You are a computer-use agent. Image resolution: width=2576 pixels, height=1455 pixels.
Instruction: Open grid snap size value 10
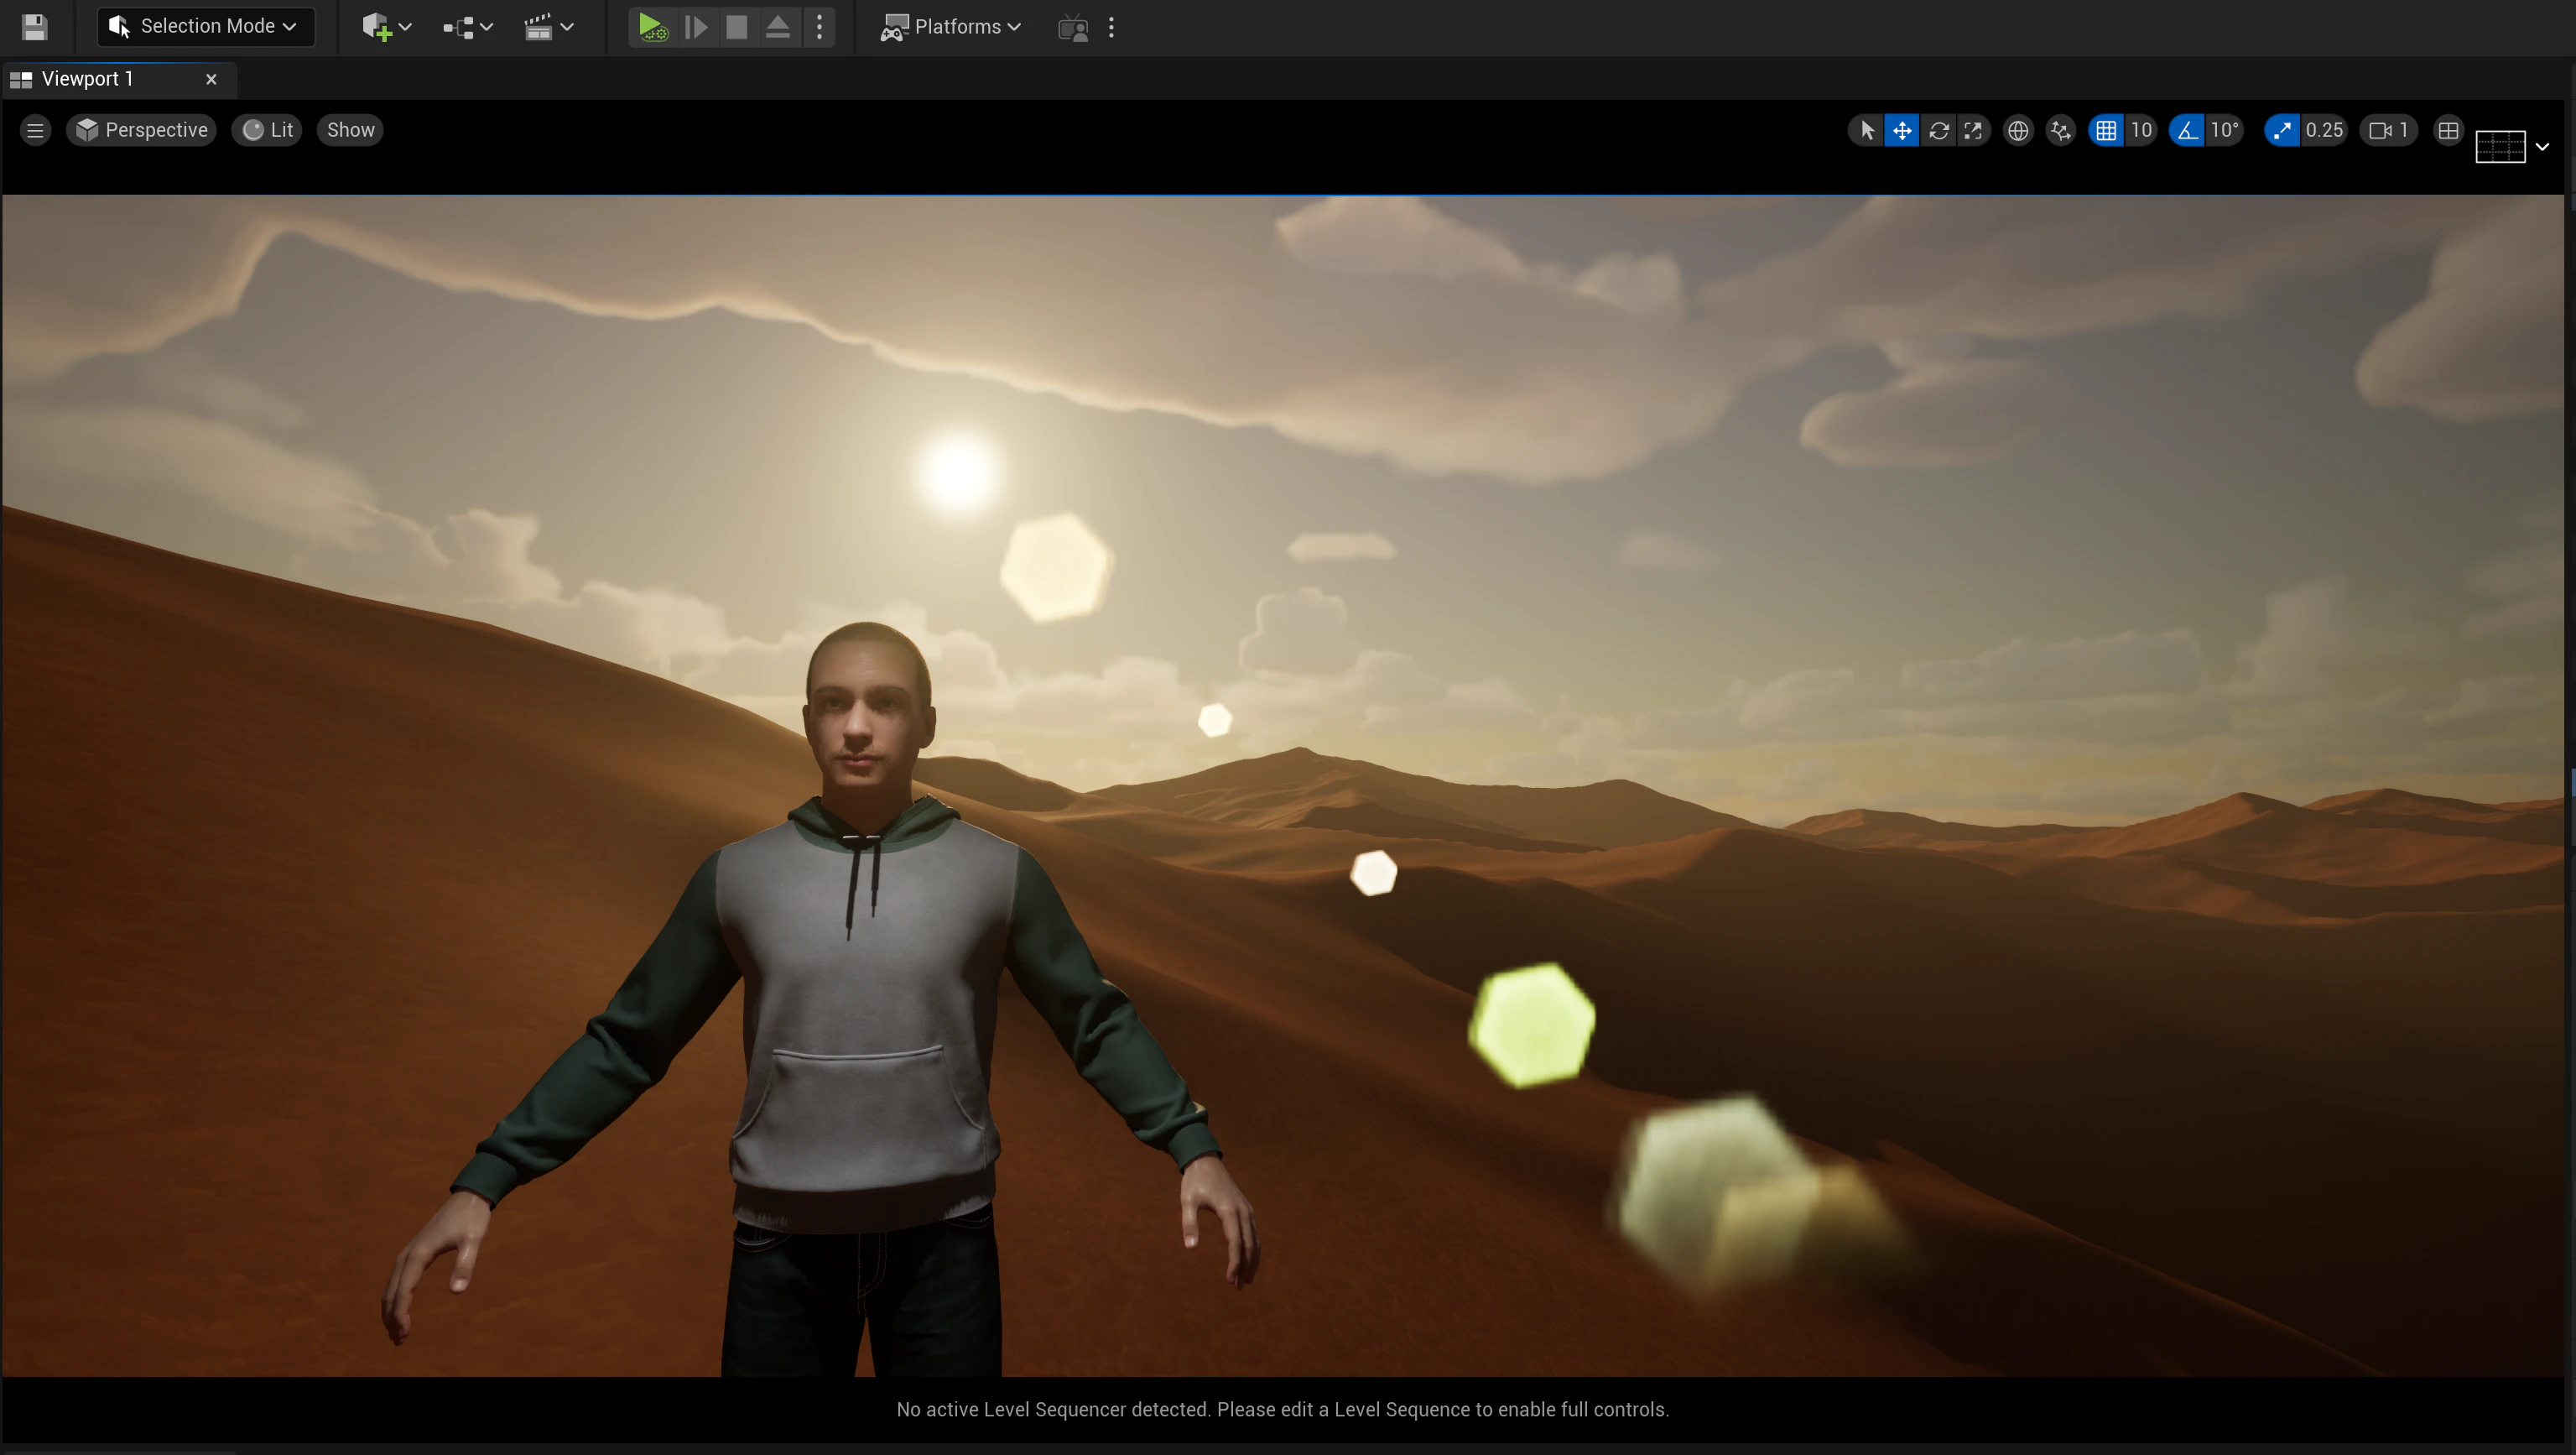pyautogui.click(x=2141, y=130)
